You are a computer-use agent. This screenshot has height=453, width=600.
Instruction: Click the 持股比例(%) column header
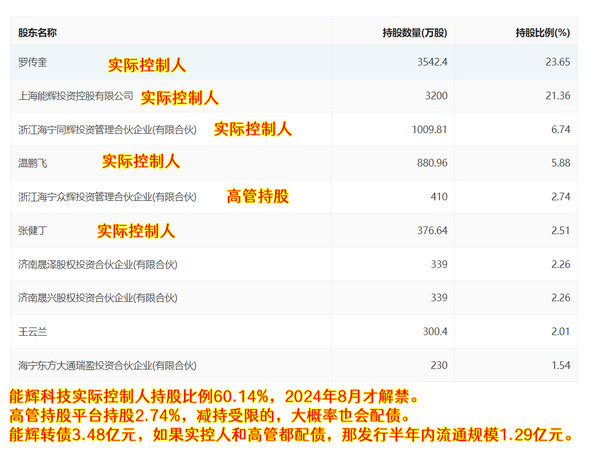[543, 33]
